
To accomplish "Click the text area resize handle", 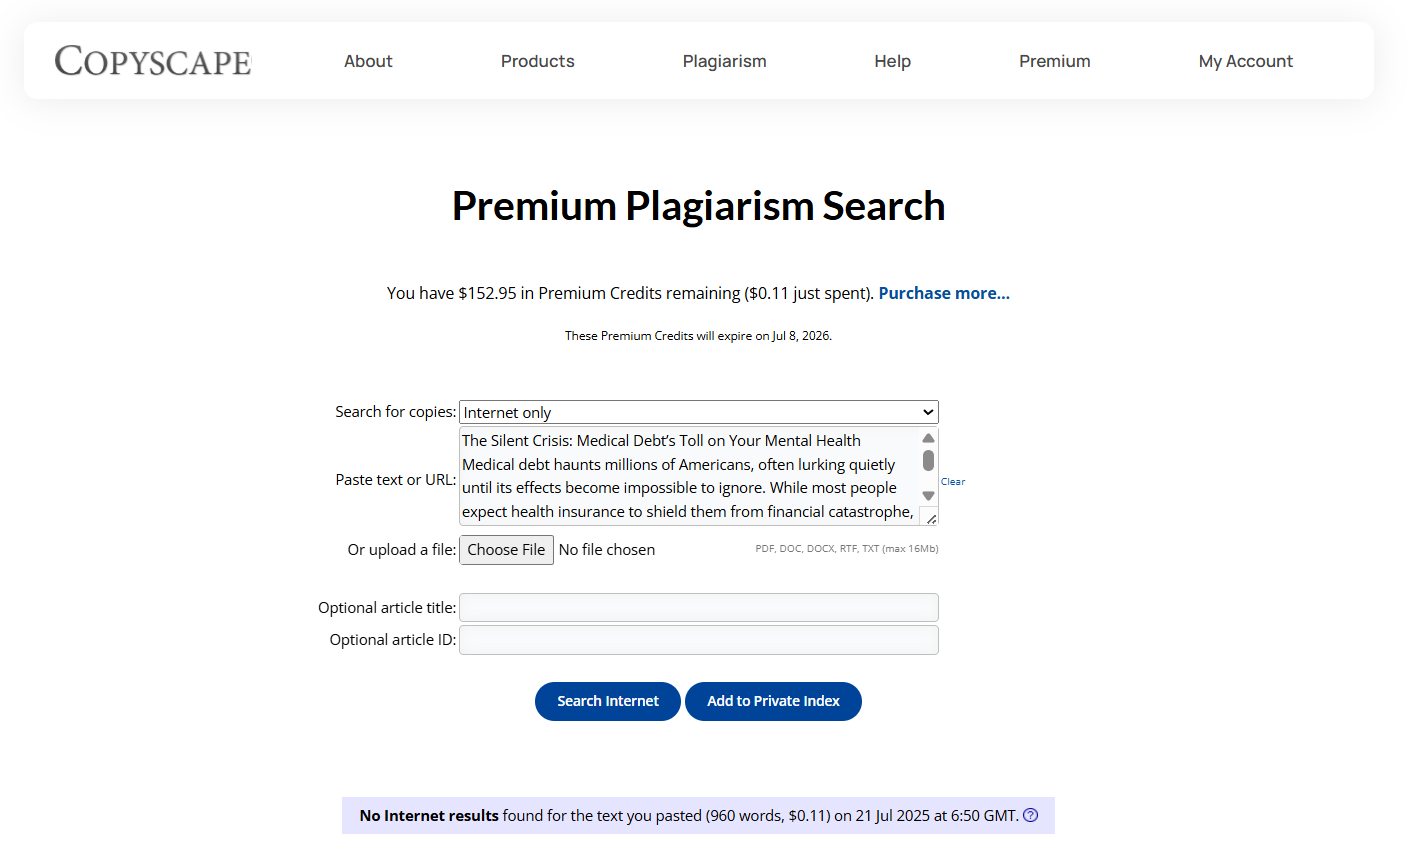I will (930, 517).
